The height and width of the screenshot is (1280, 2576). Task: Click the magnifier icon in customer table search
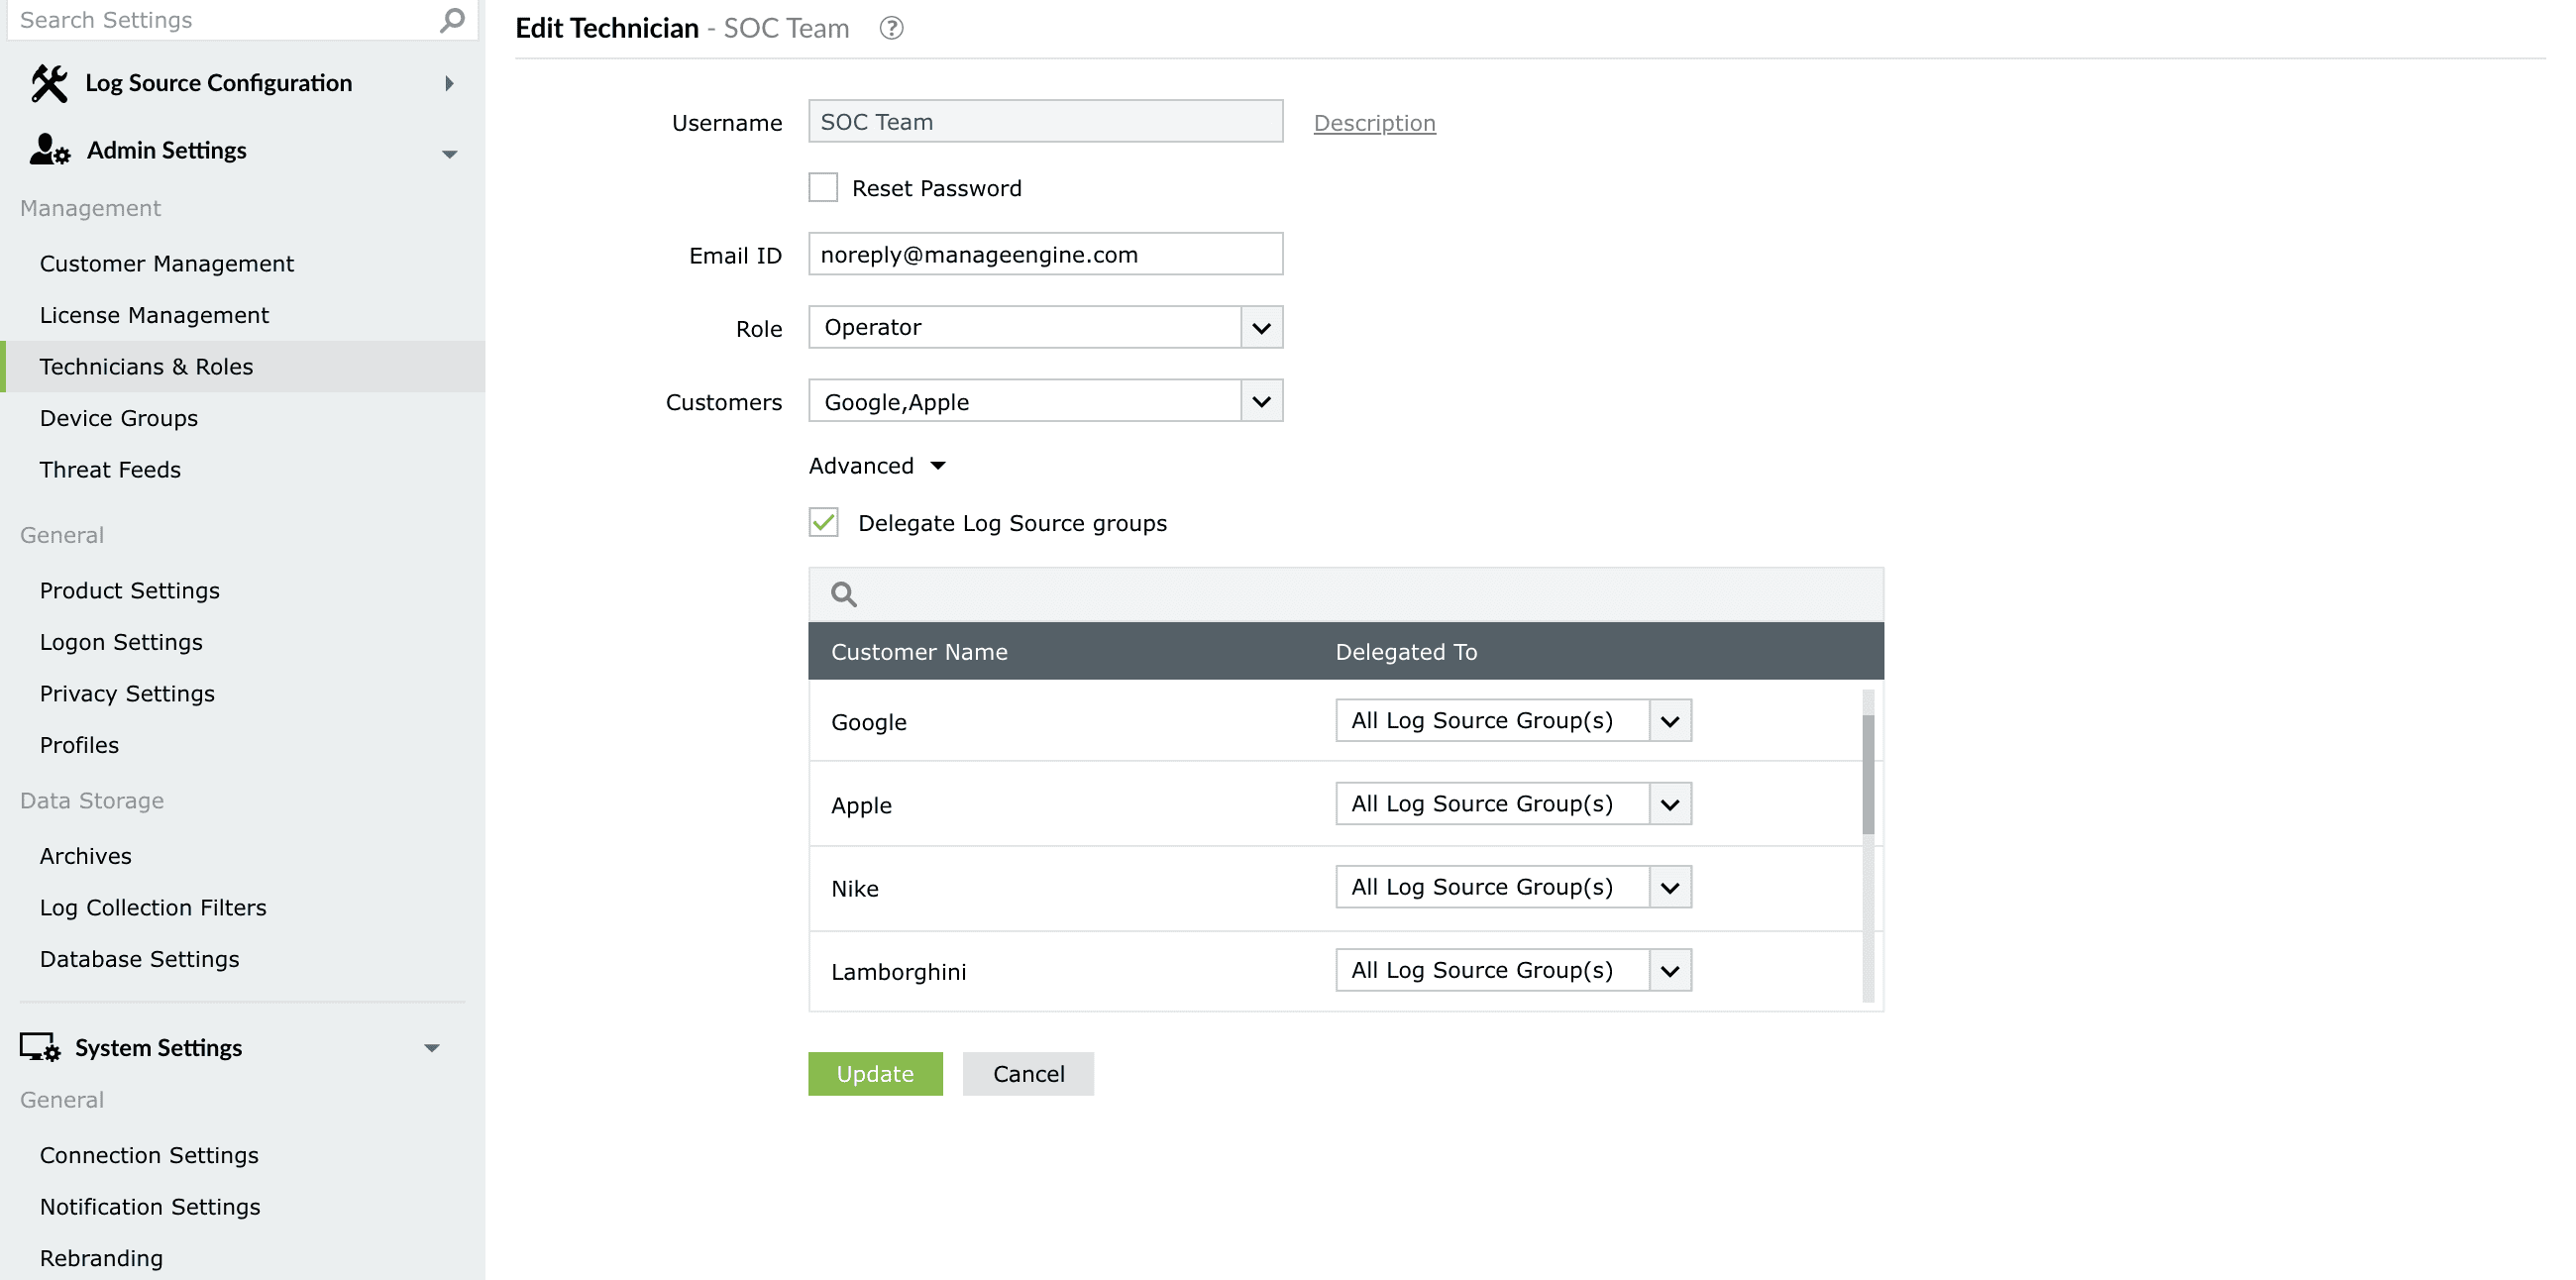pos(844,595)
